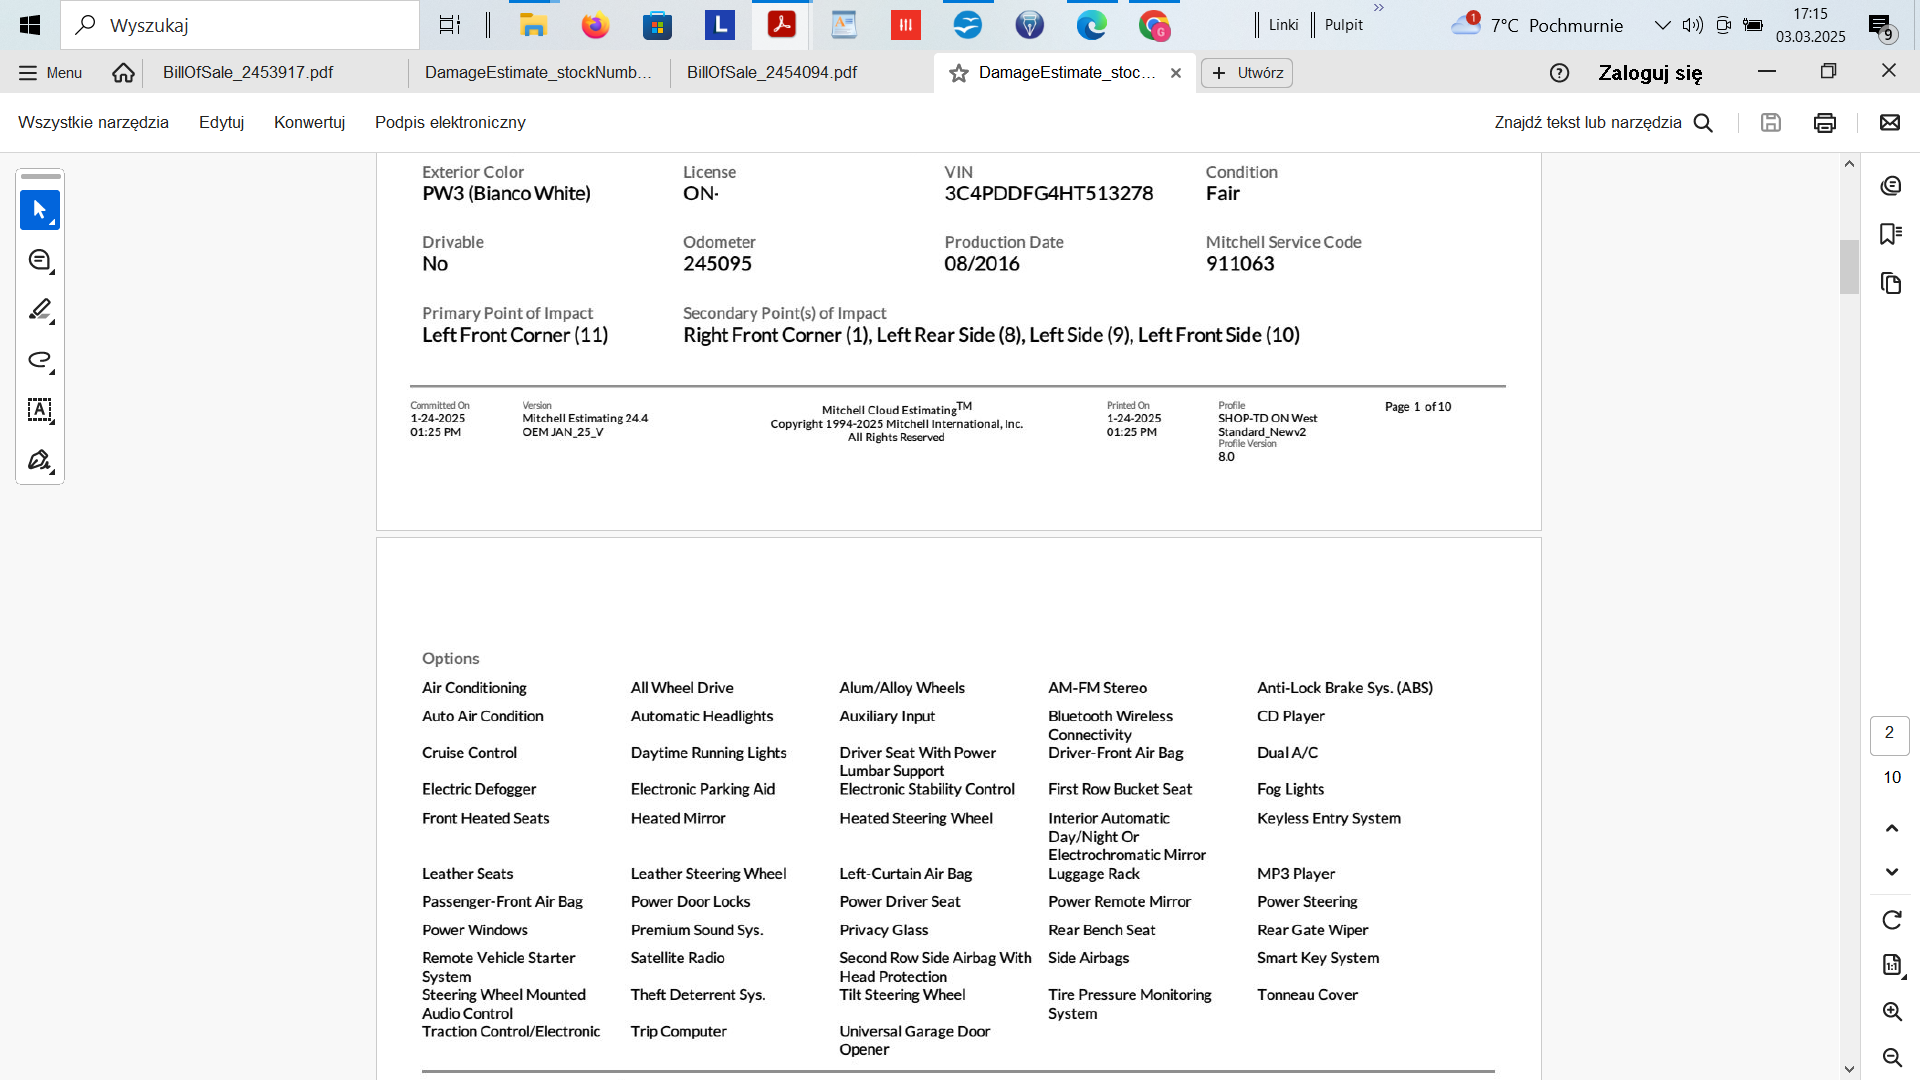Image resolution: width=1920 pixels, height=1080 pixels.
Task: Click the Windows search box
Action: 240,25
